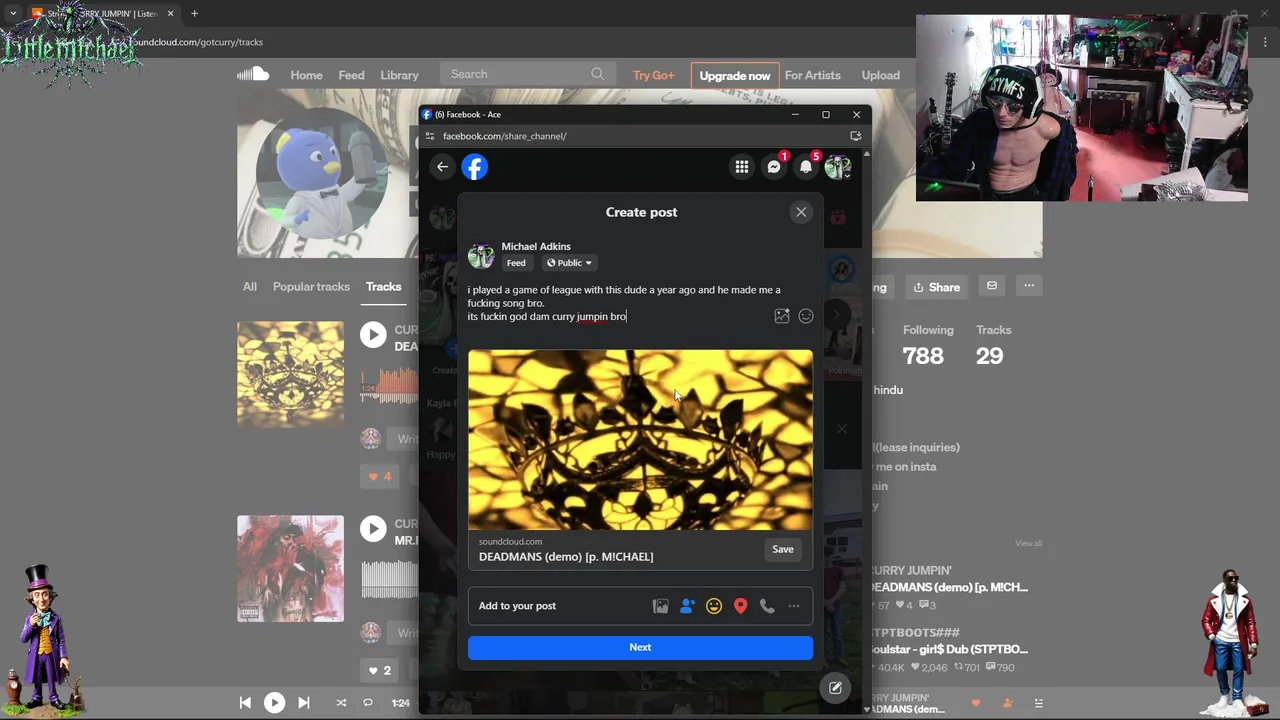Click profile avatar blue penguin image
This screenshot has height=720, width=1280.
tap(322, 173)
